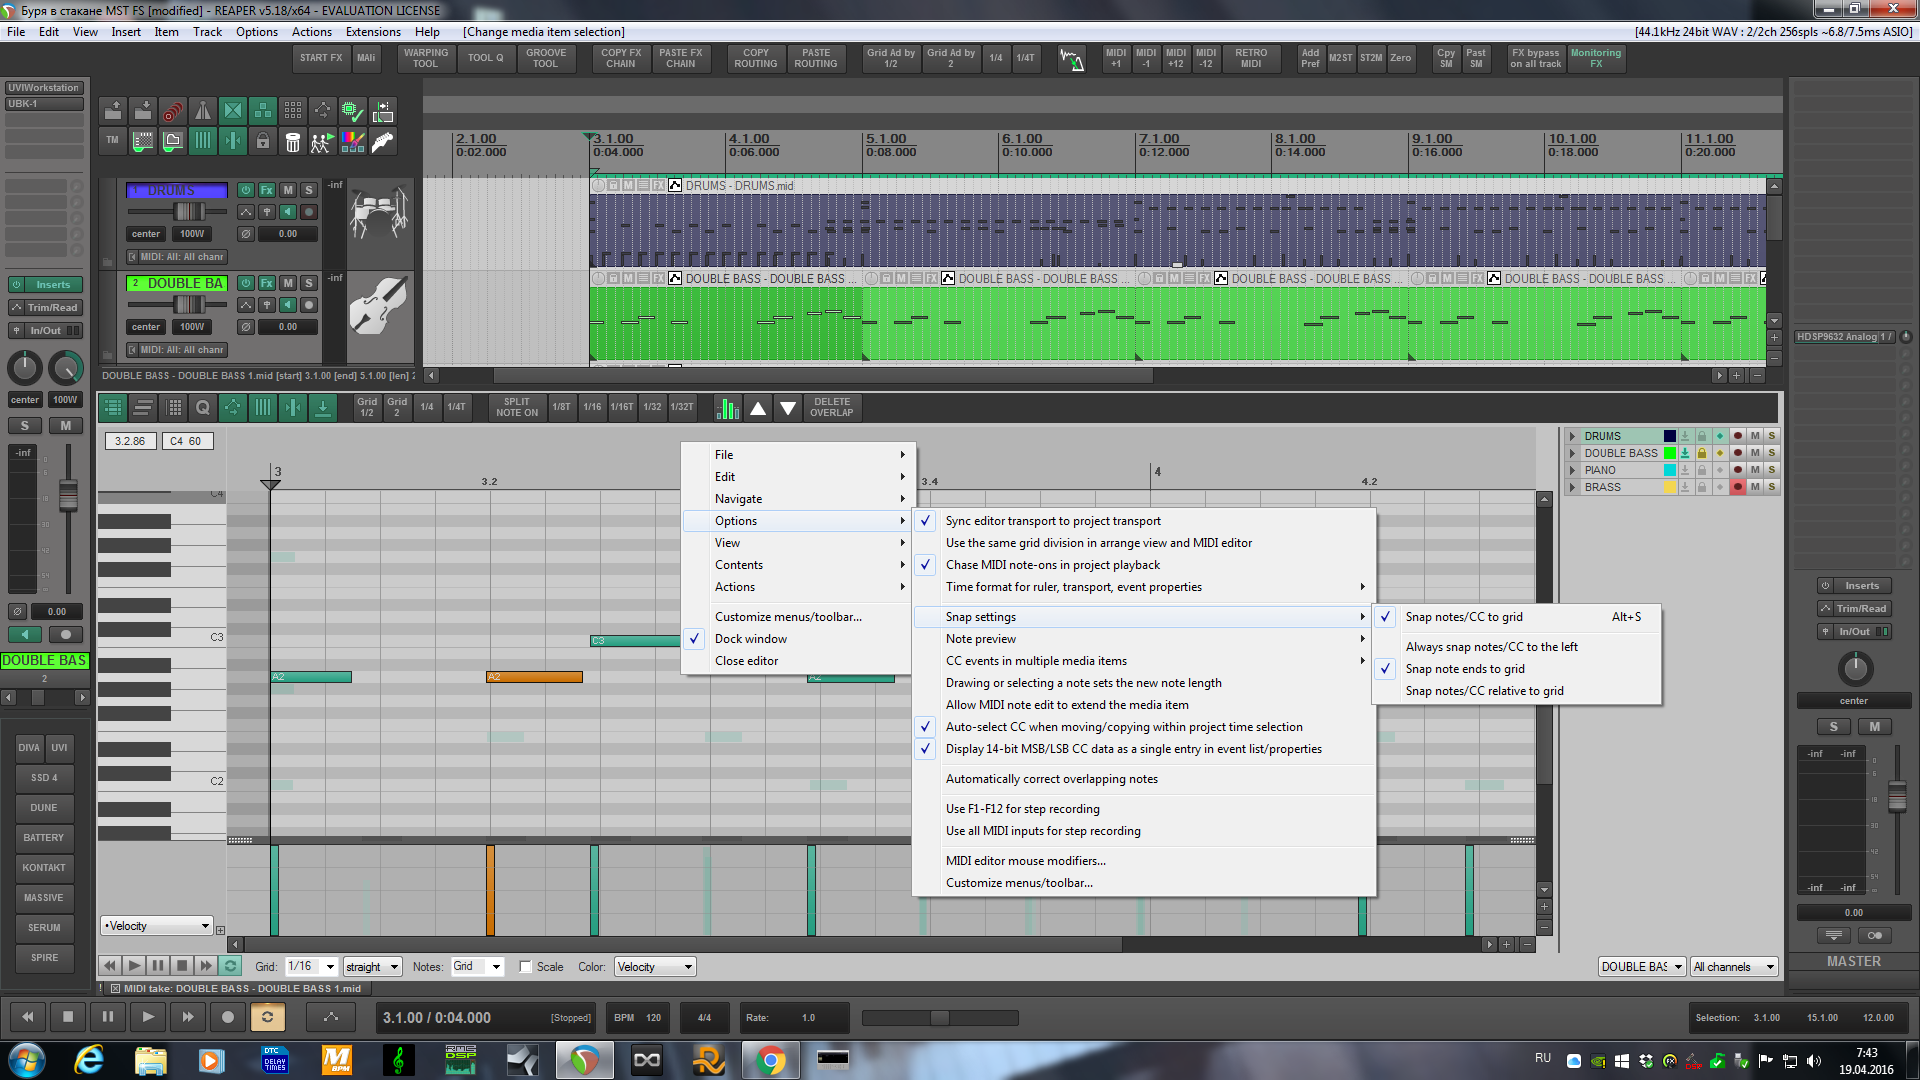Click the velocity bars icon in MIDI toolbar

click(728, 407)
